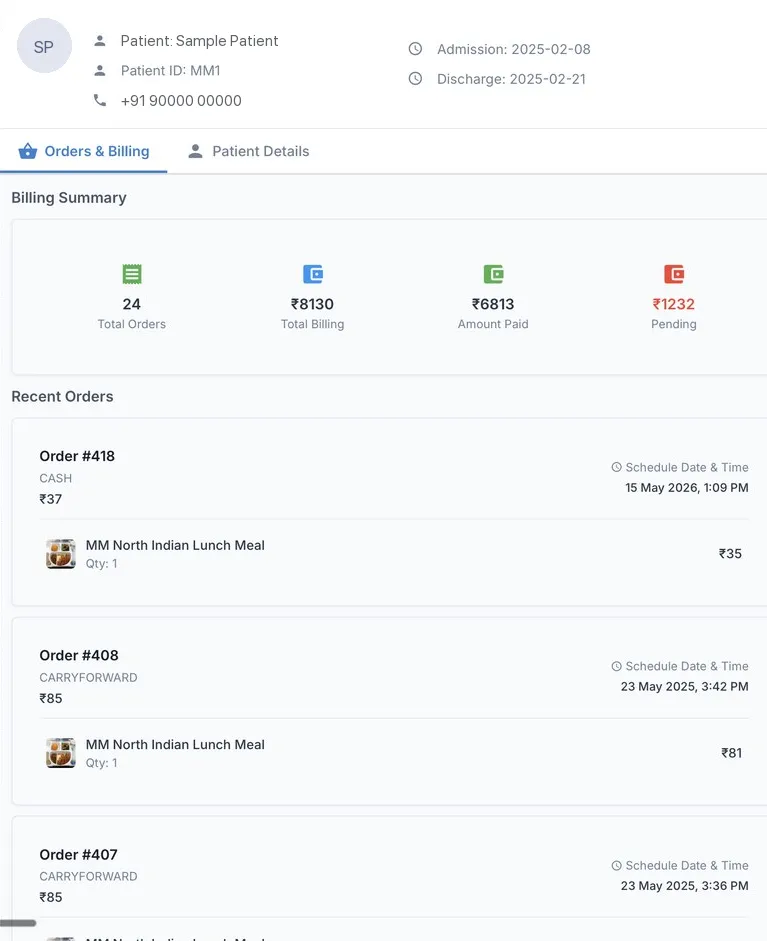This screenshot has width=767, height=941.
Task: Select the patient phone number +91 90000 00000
Action: tap(181, 101)
